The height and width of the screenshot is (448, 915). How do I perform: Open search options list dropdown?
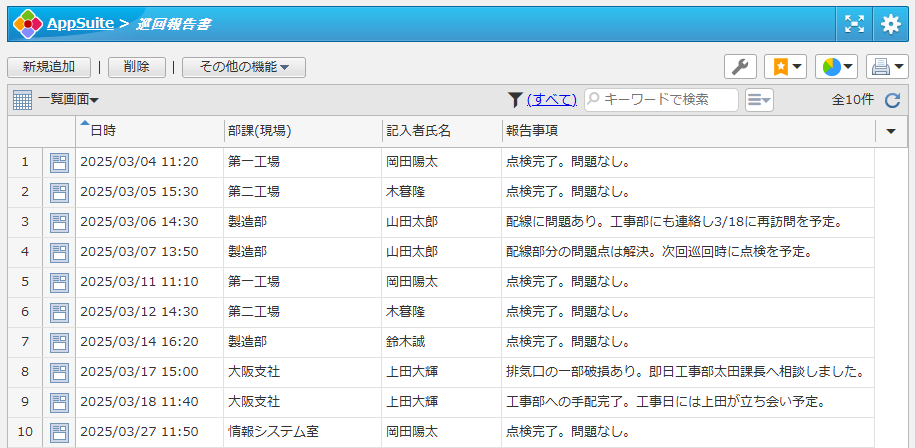[x=759, y=100]
